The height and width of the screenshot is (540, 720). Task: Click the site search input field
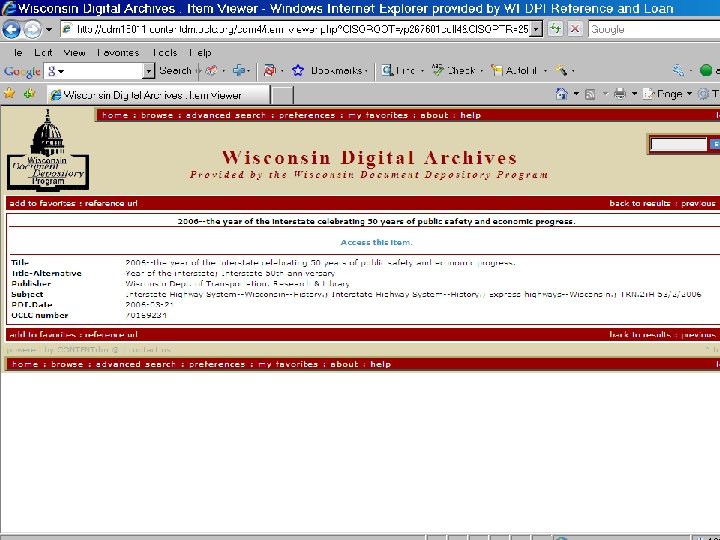[x=678, y=144]
